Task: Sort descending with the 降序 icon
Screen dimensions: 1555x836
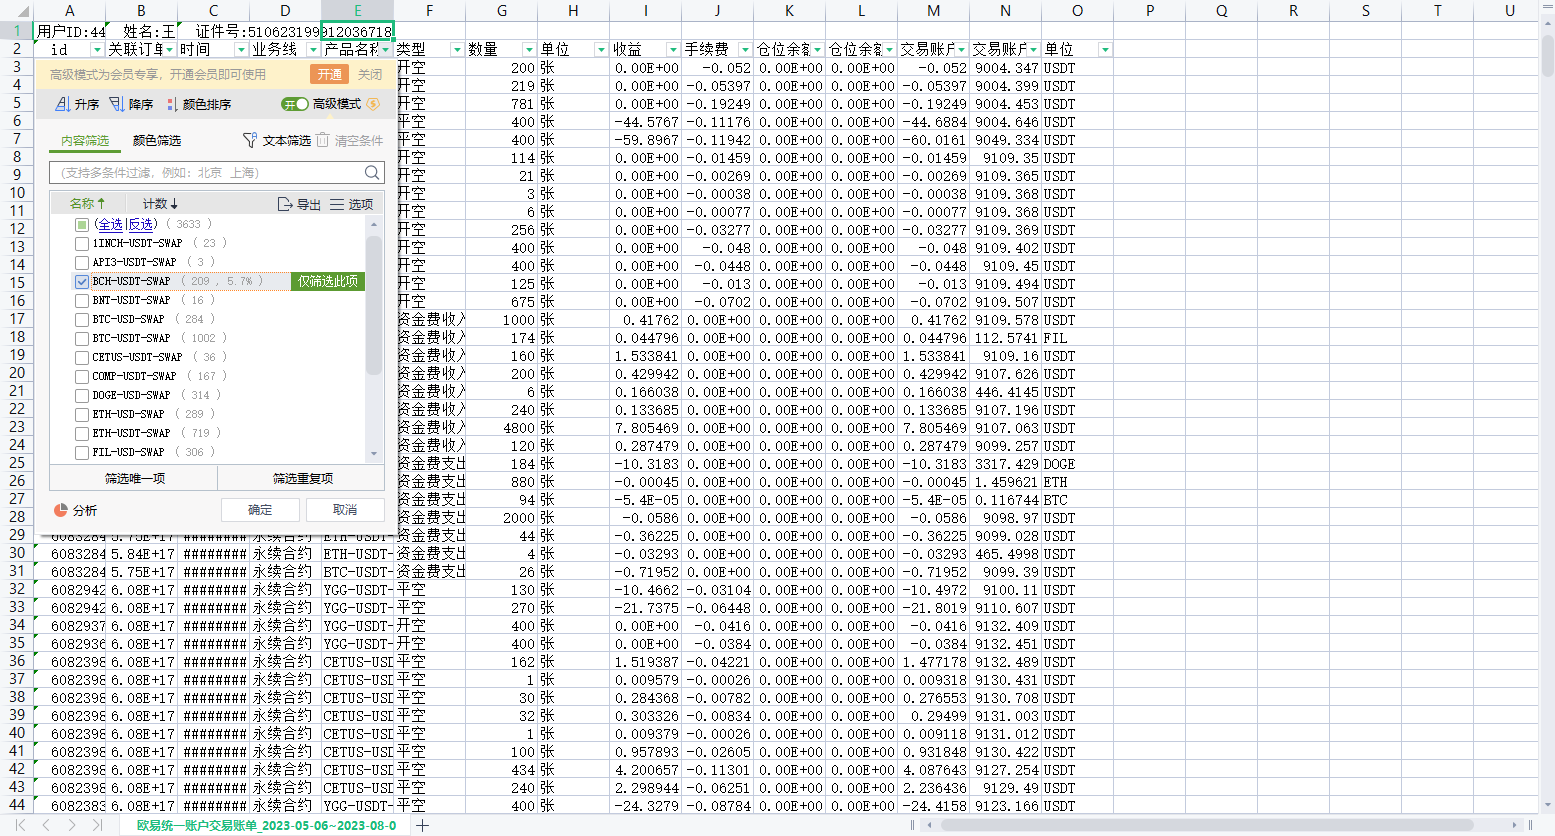Action: (116, 104)
